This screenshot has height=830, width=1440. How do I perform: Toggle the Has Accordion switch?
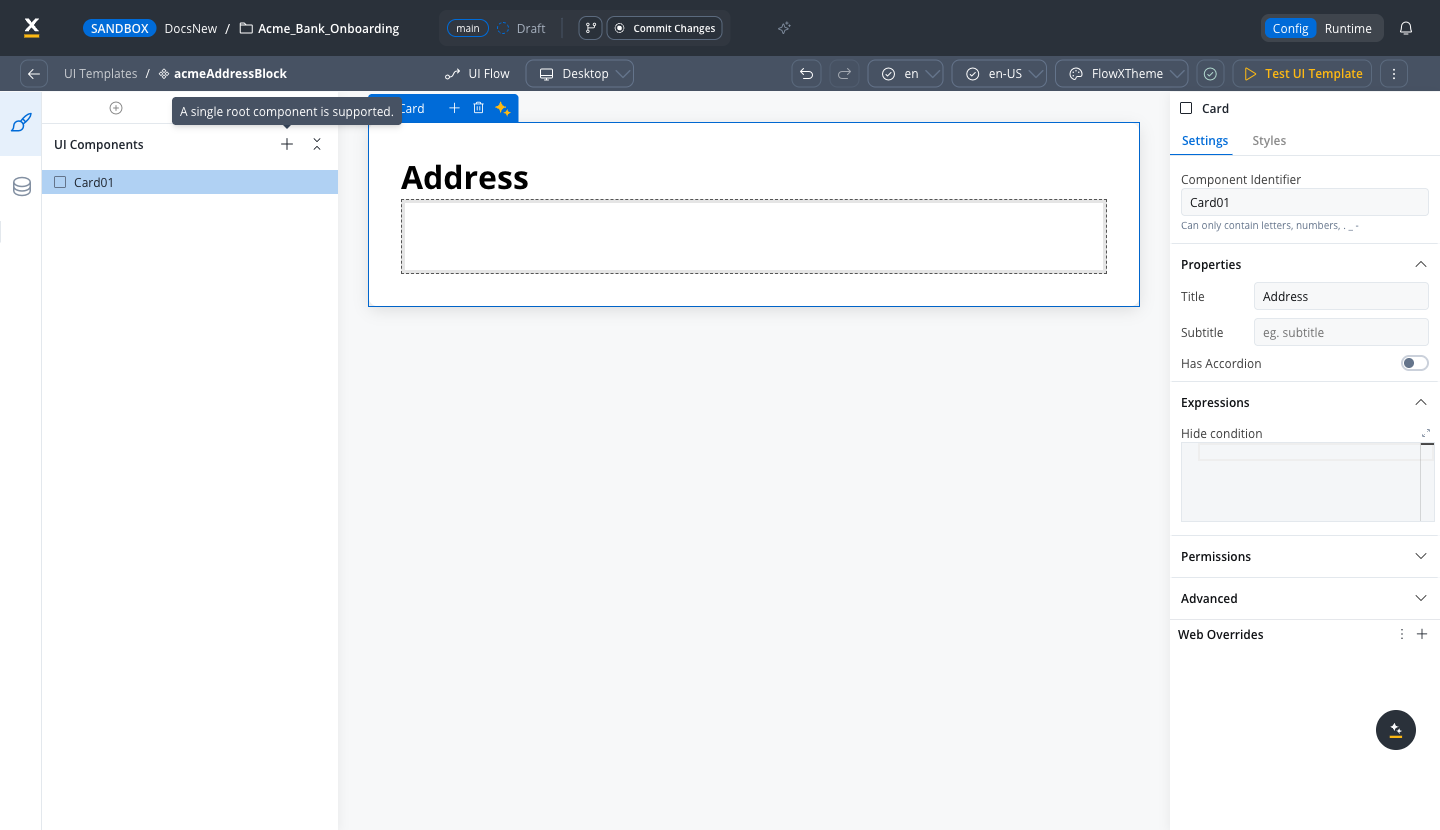point(1415,363)
